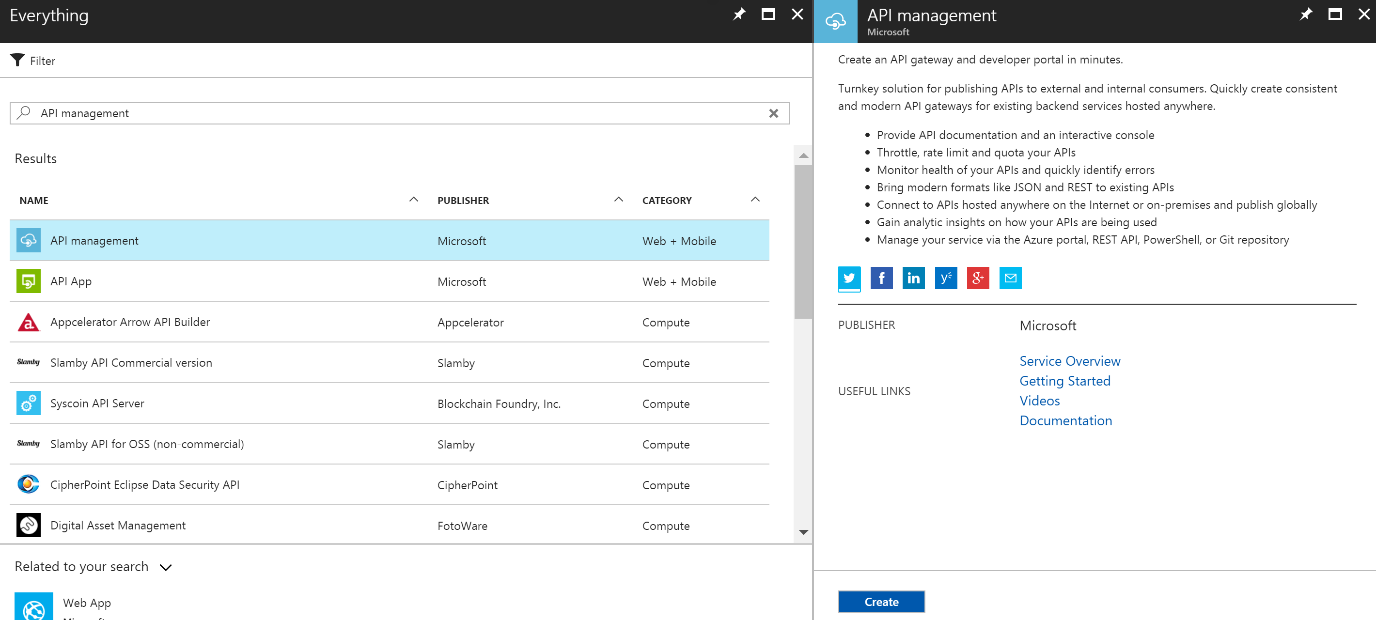The image size is (1376, 620).
Task: Click CipherPoint publisher cell
Action: point(467,485)
